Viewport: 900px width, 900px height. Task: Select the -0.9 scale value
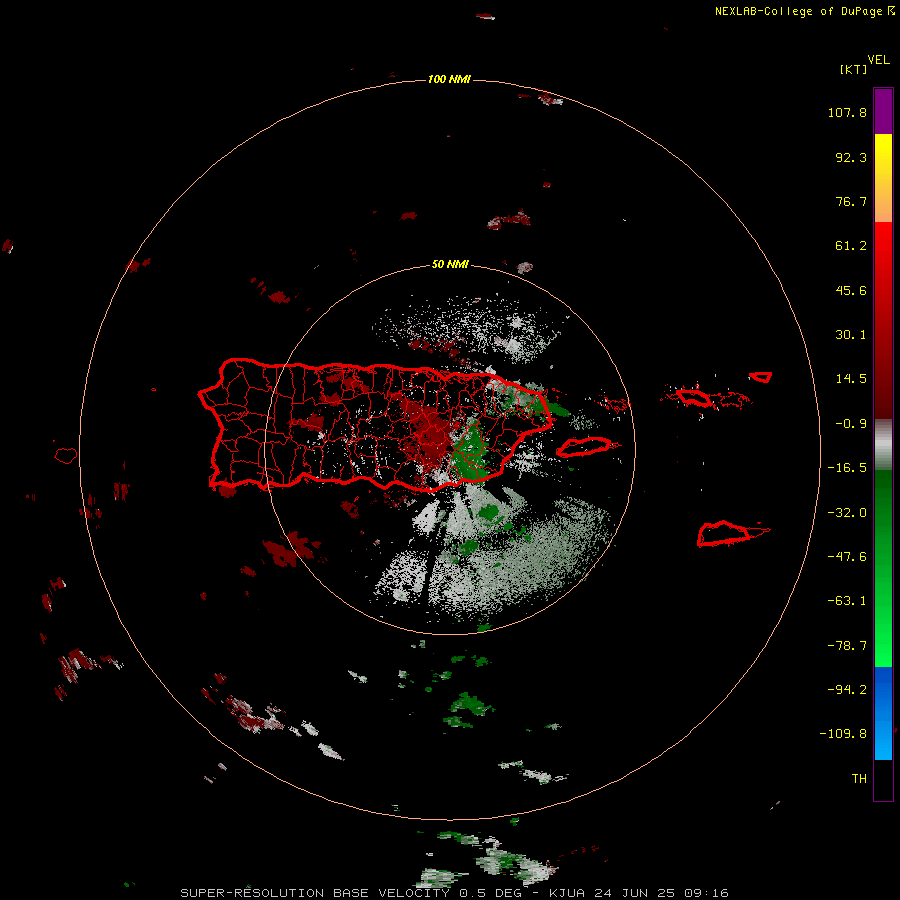pos(851,424)
